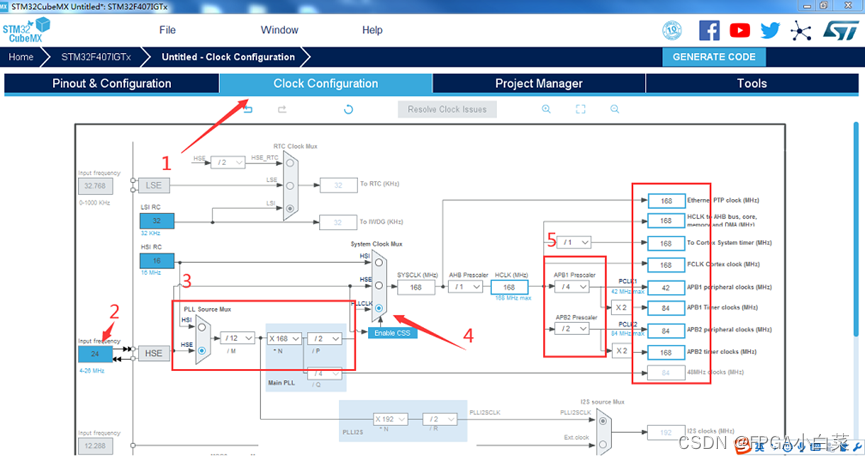Select HSI in PLL Source Mux

[202, 327]
